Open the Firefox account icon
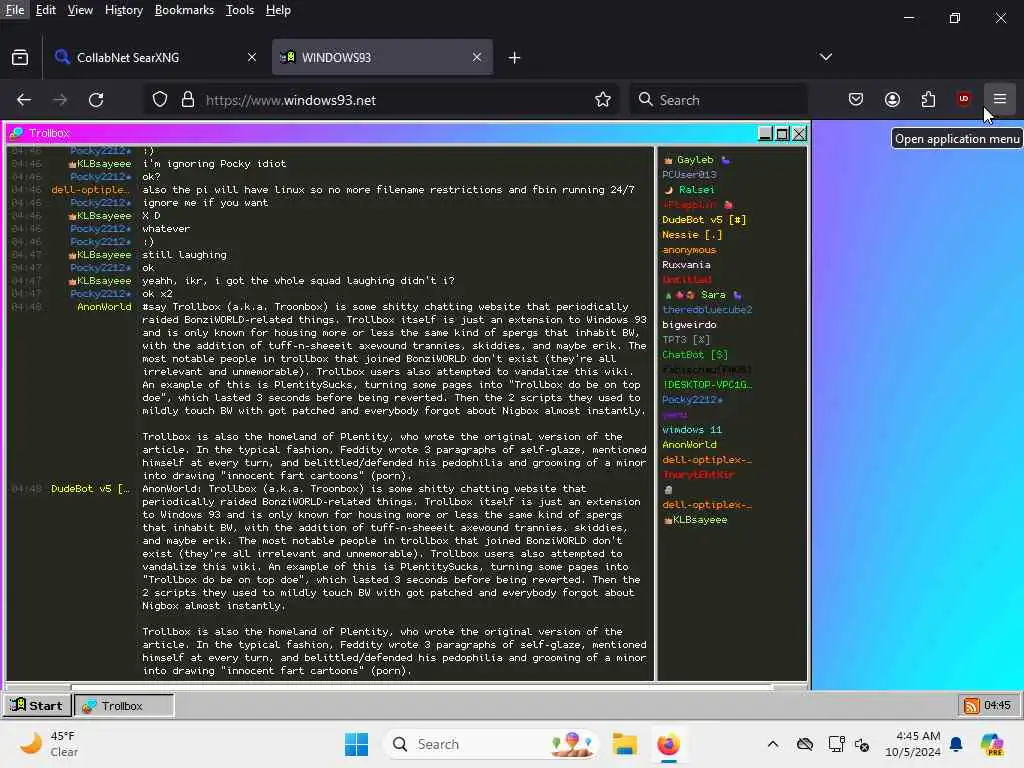This screenshot has width=1024, height=768. 892,99
